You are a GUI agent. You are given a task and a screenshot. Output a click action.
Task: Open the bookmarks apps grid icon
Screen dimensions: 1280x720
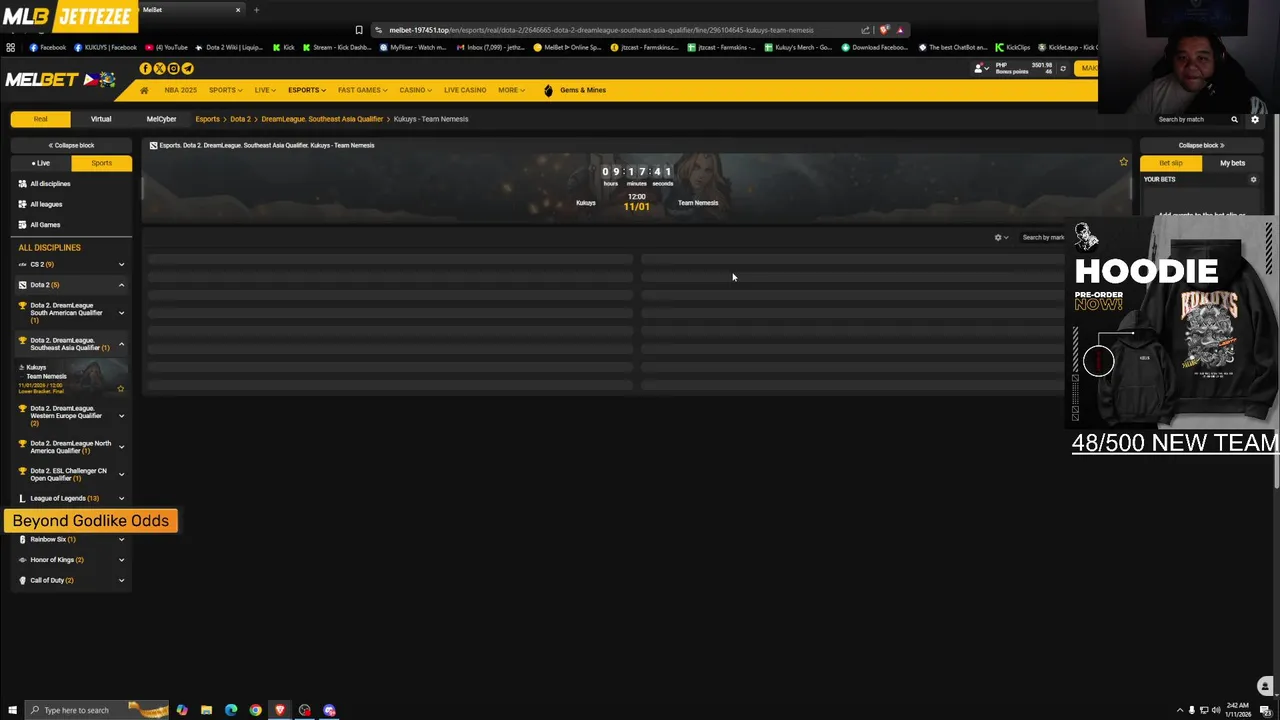(11, 47)
